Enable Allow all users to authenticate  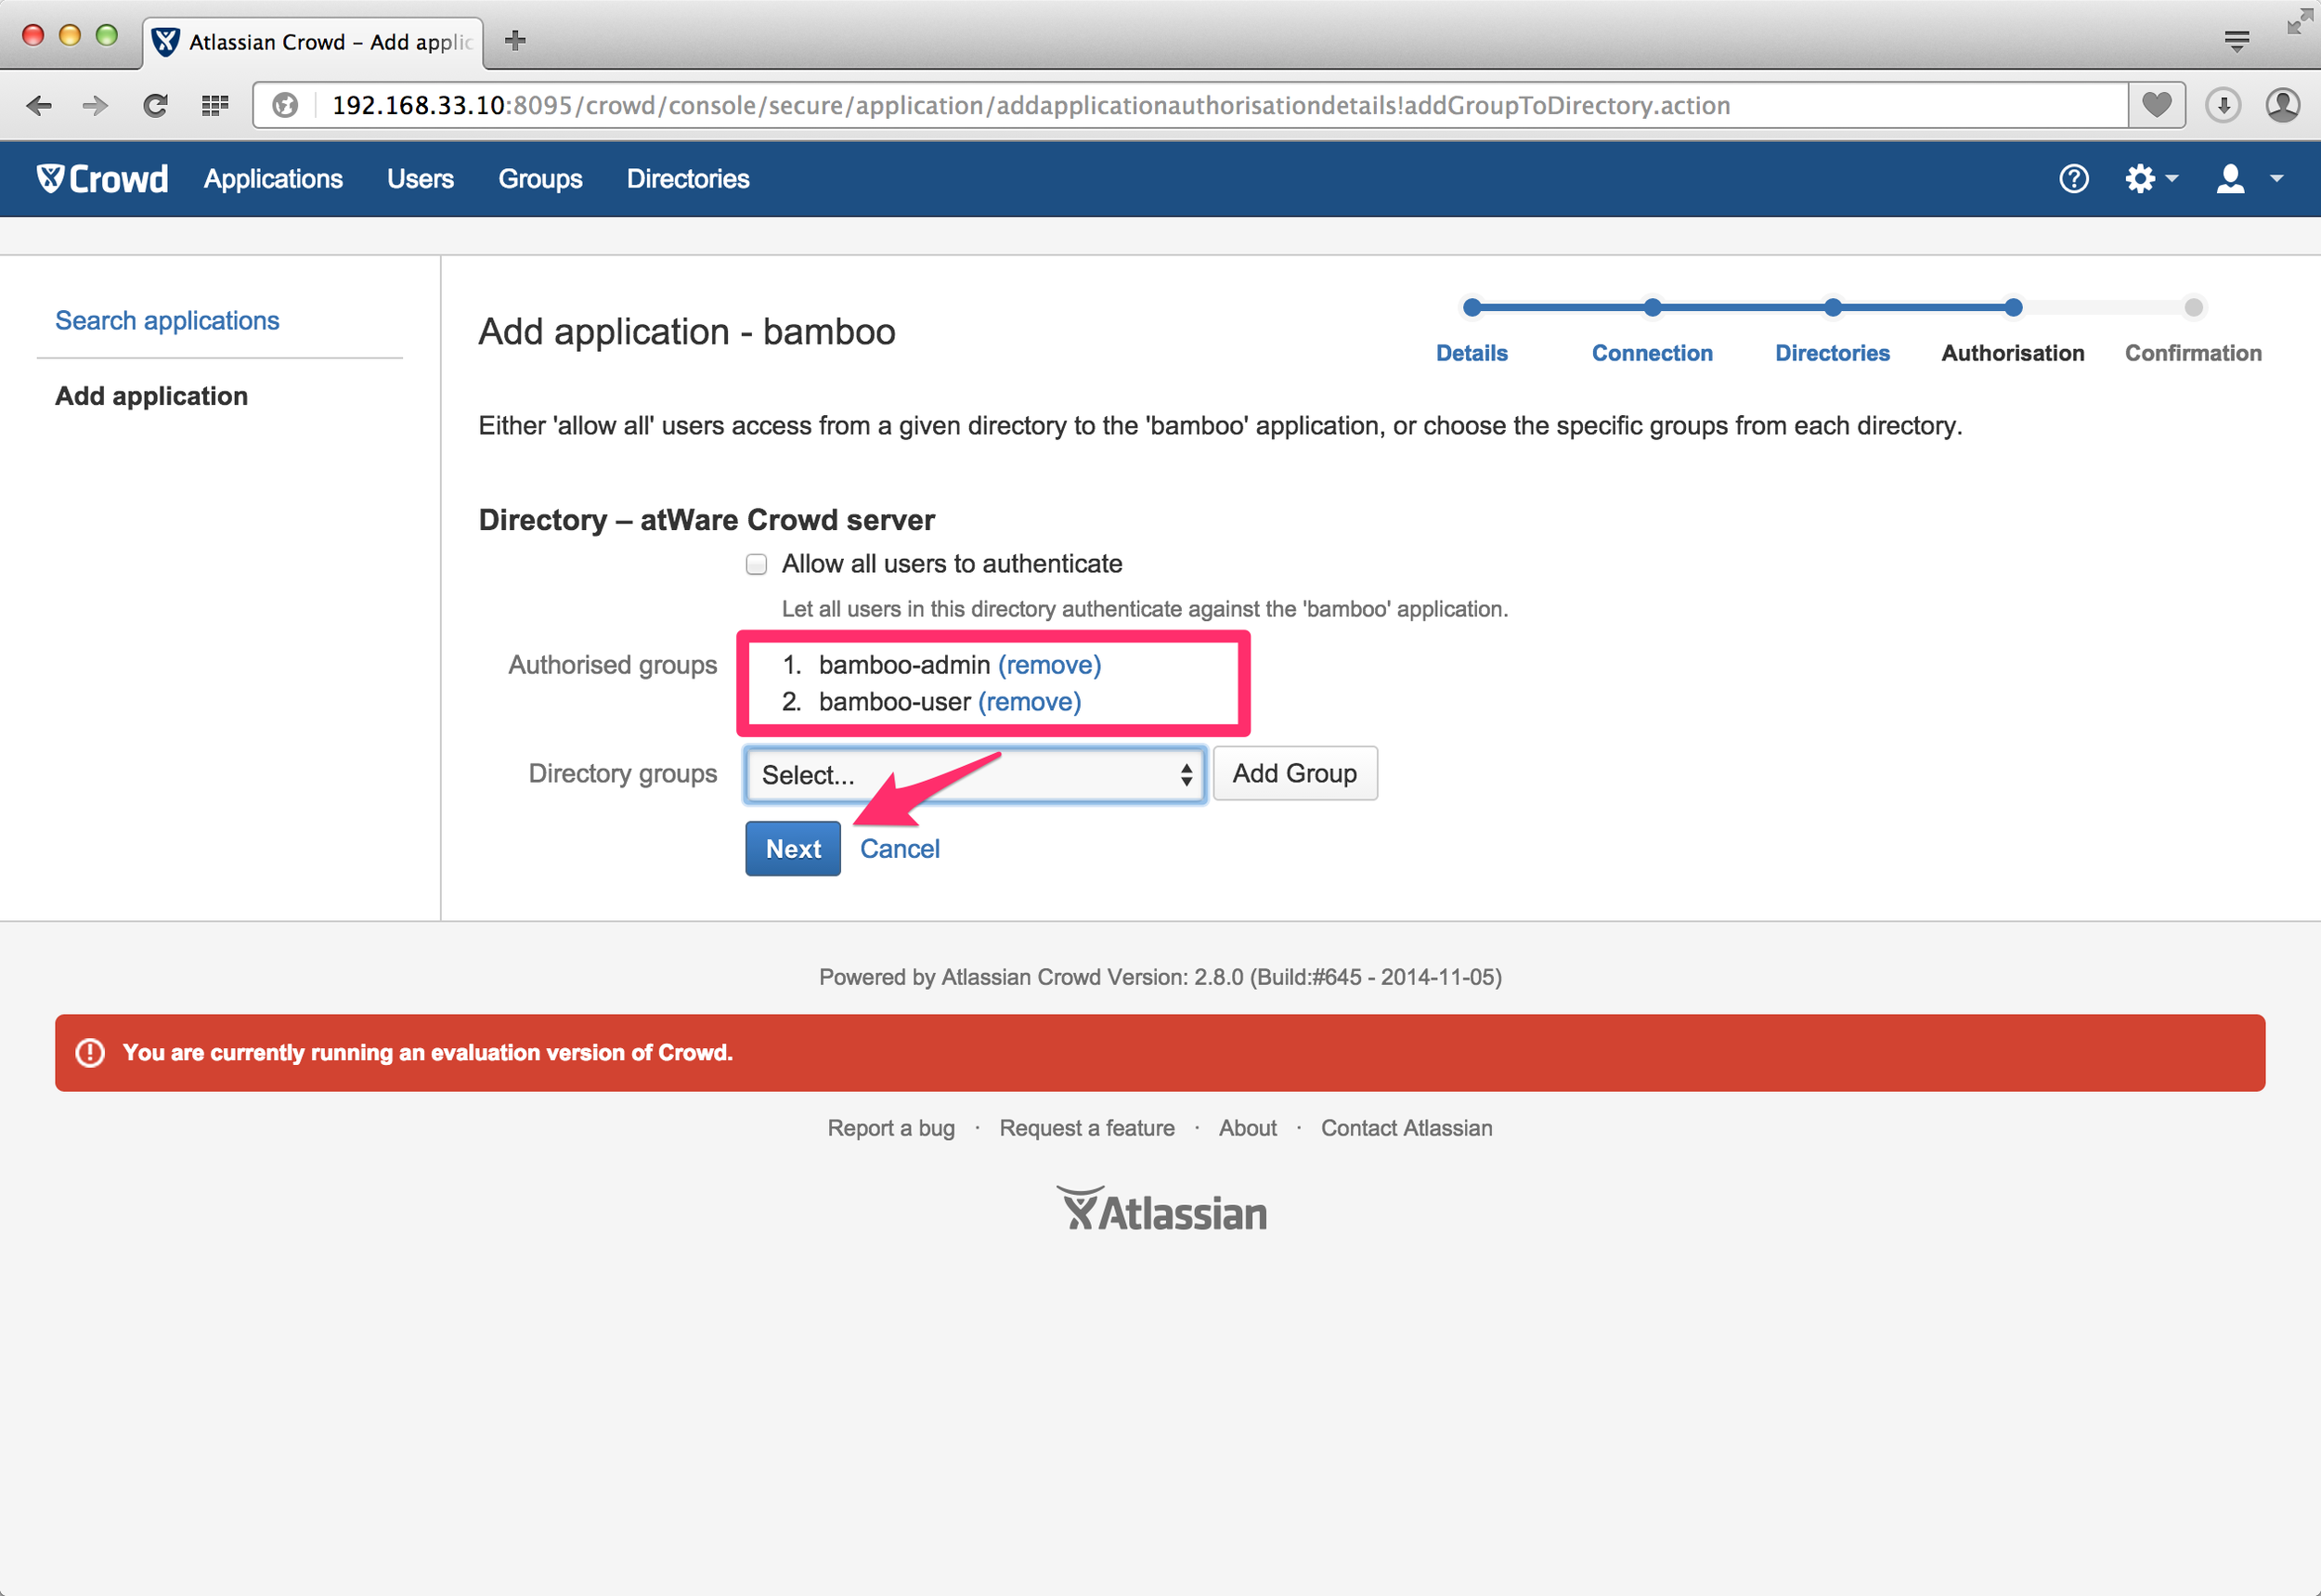tap(756, 564)
